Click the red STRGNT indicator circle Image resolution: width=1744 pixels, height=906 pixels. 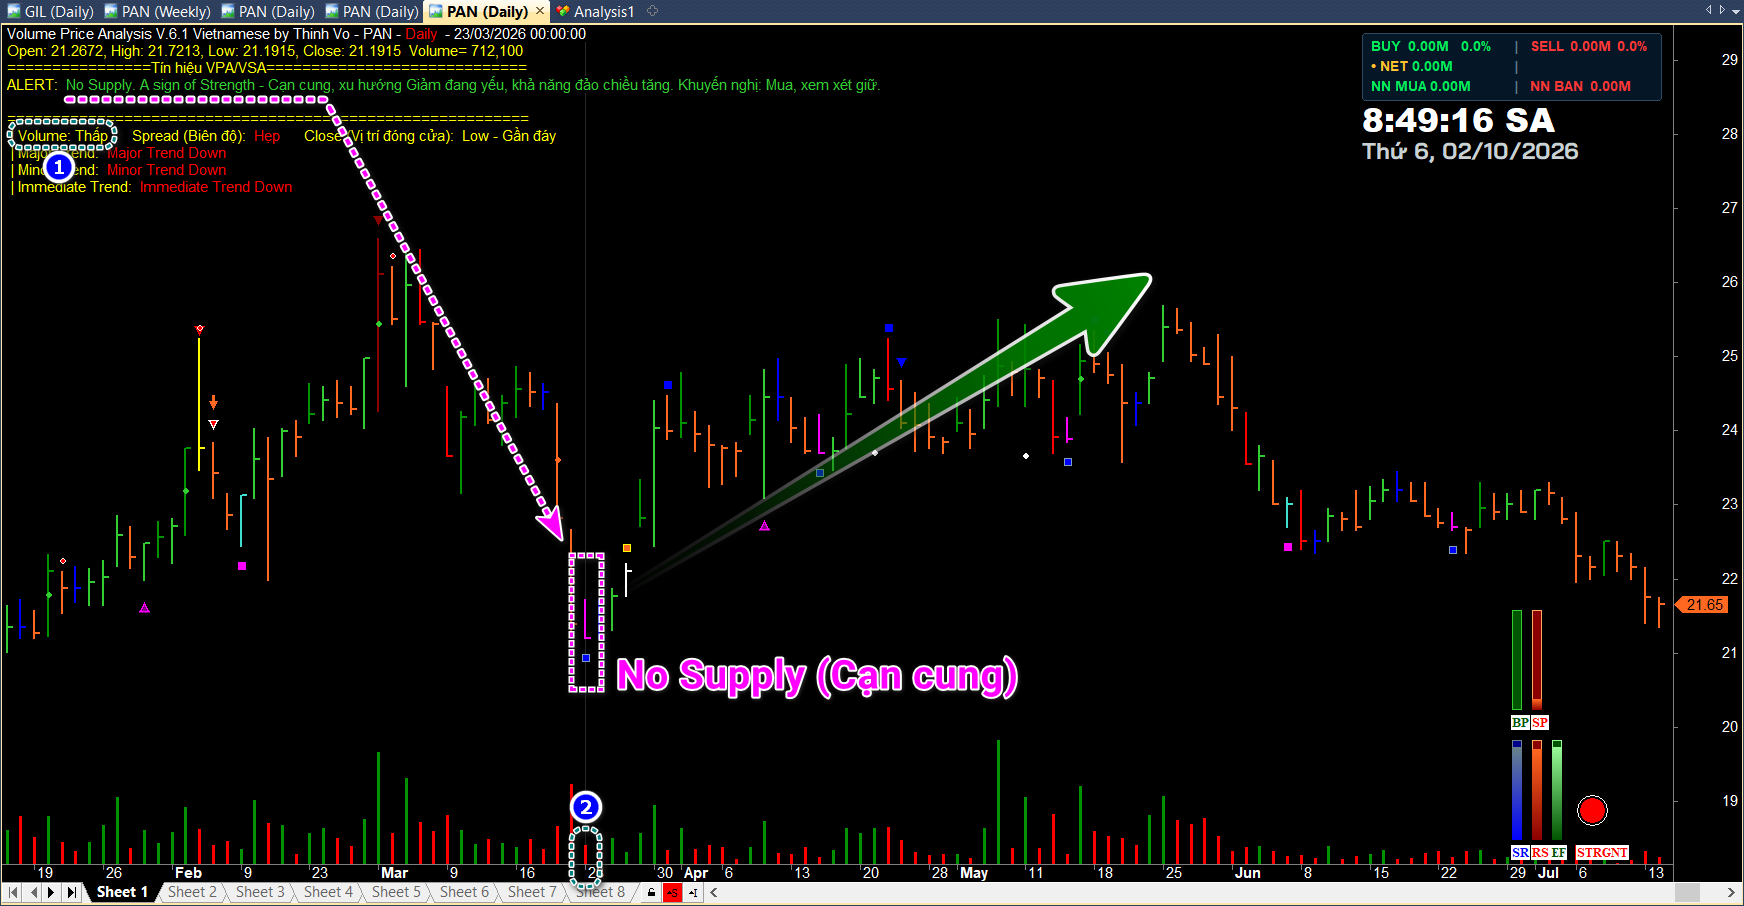click(1592, 810)
